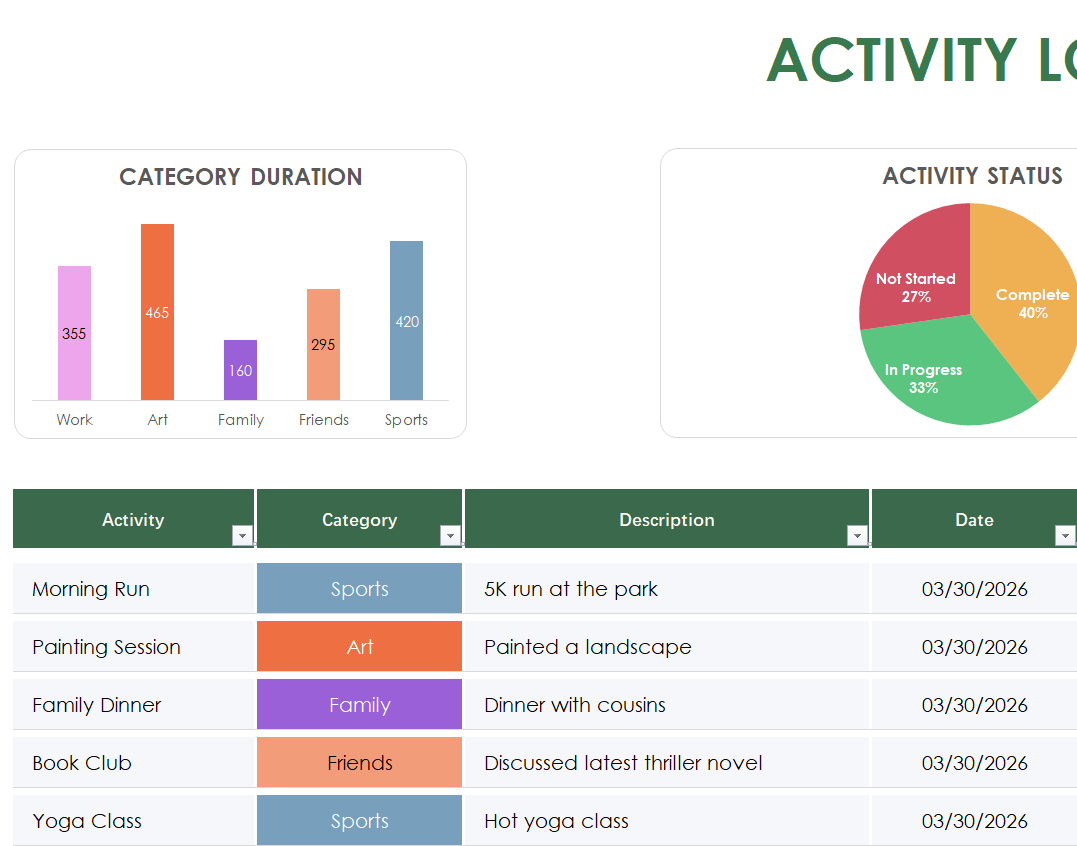Click the Friends axis label in chart
Image resolution: width=1077 pixels, height=846 pixels.
(x=324, y=420)
